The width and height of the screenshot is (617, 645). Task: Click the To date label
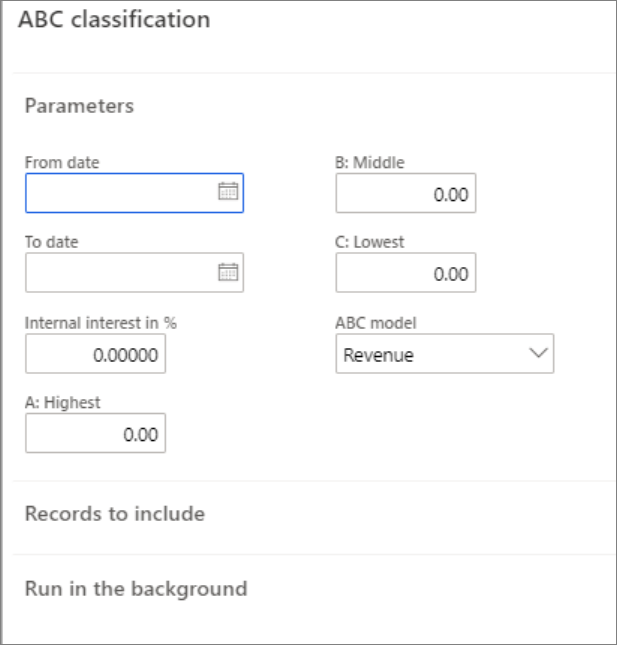(51, 242)
